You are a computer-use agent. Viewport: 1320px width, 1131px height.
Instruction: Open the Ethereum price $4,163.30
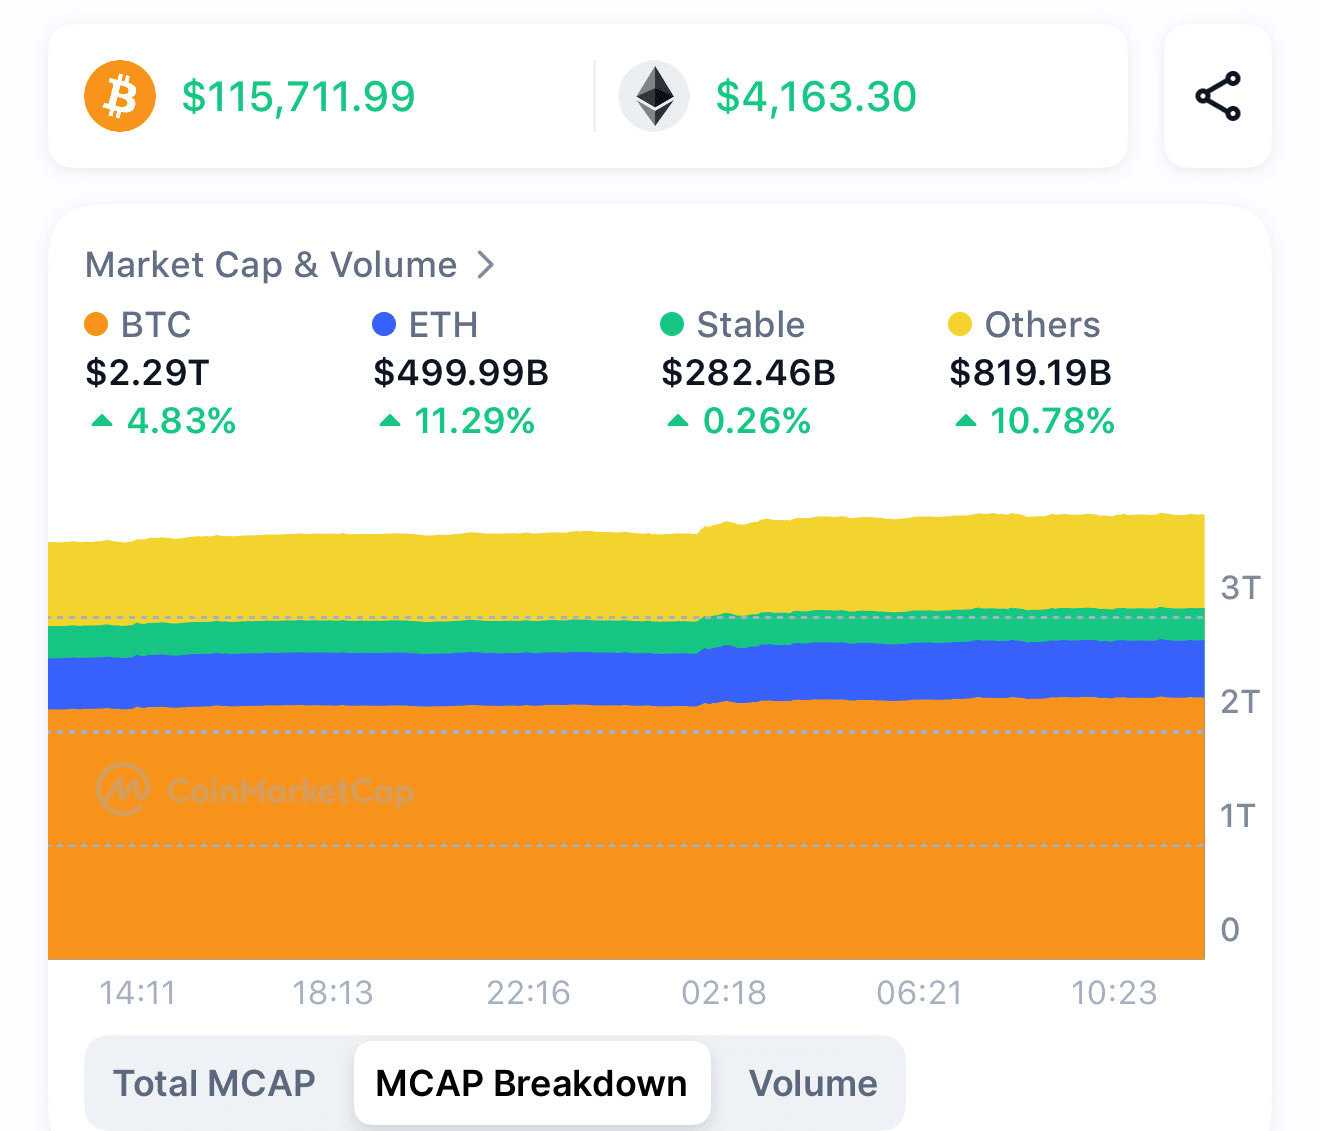pyautogui.click(x=816, y=97)
